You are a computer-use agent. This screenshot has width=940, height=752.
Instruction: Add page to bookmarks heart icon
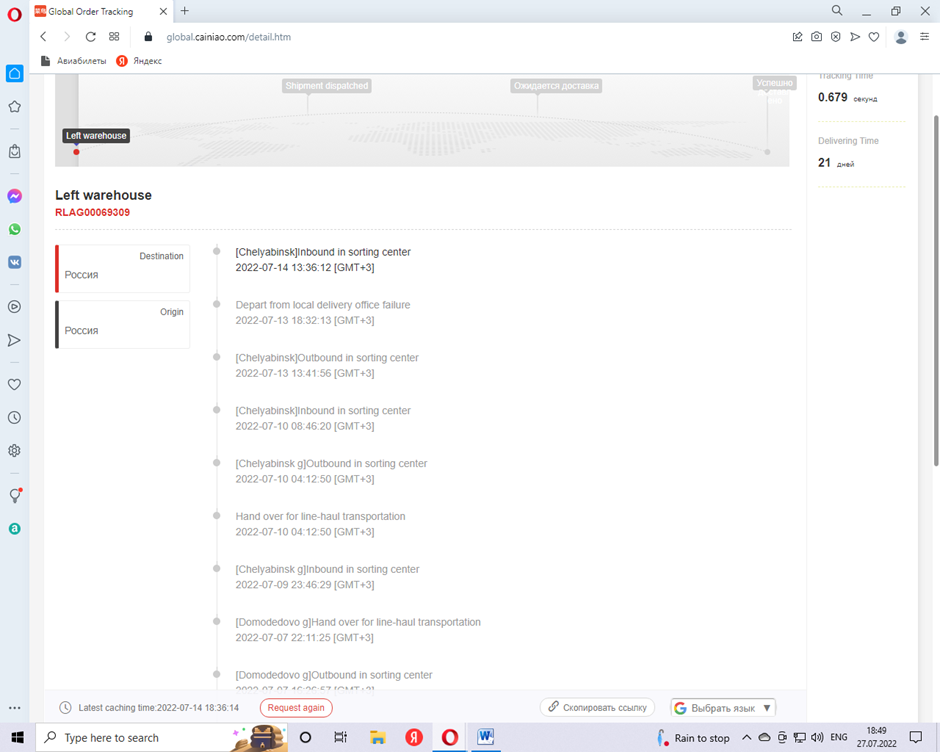[x=873, y=37]
